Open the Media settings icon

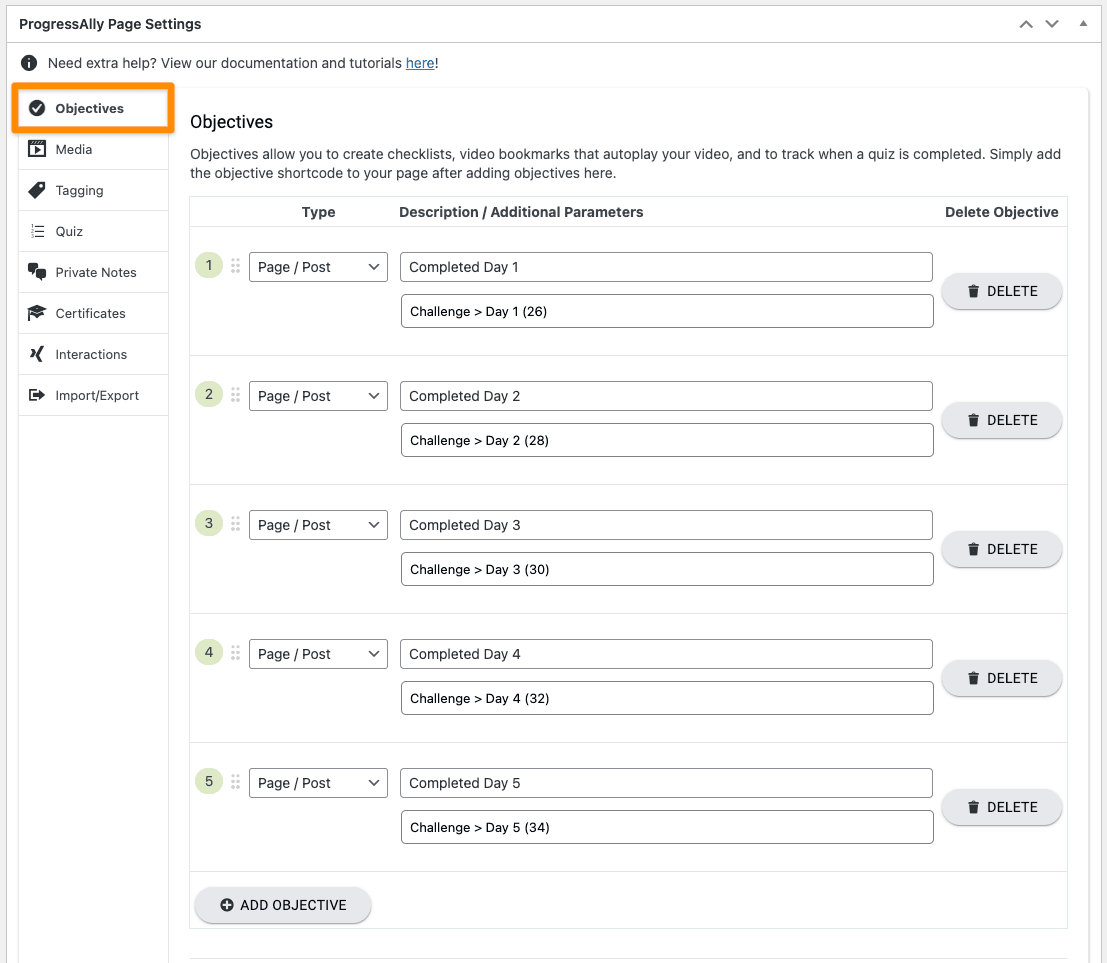pyautogui.click(x=36, y=149)
